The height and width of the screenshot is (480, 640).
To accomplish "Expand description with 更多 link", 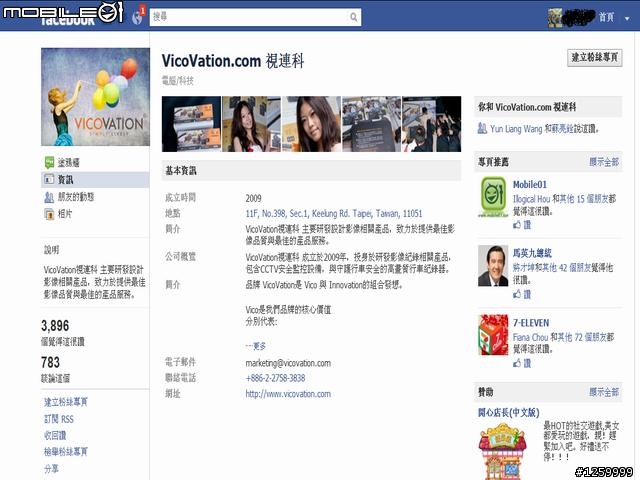I will click(256, 346).
